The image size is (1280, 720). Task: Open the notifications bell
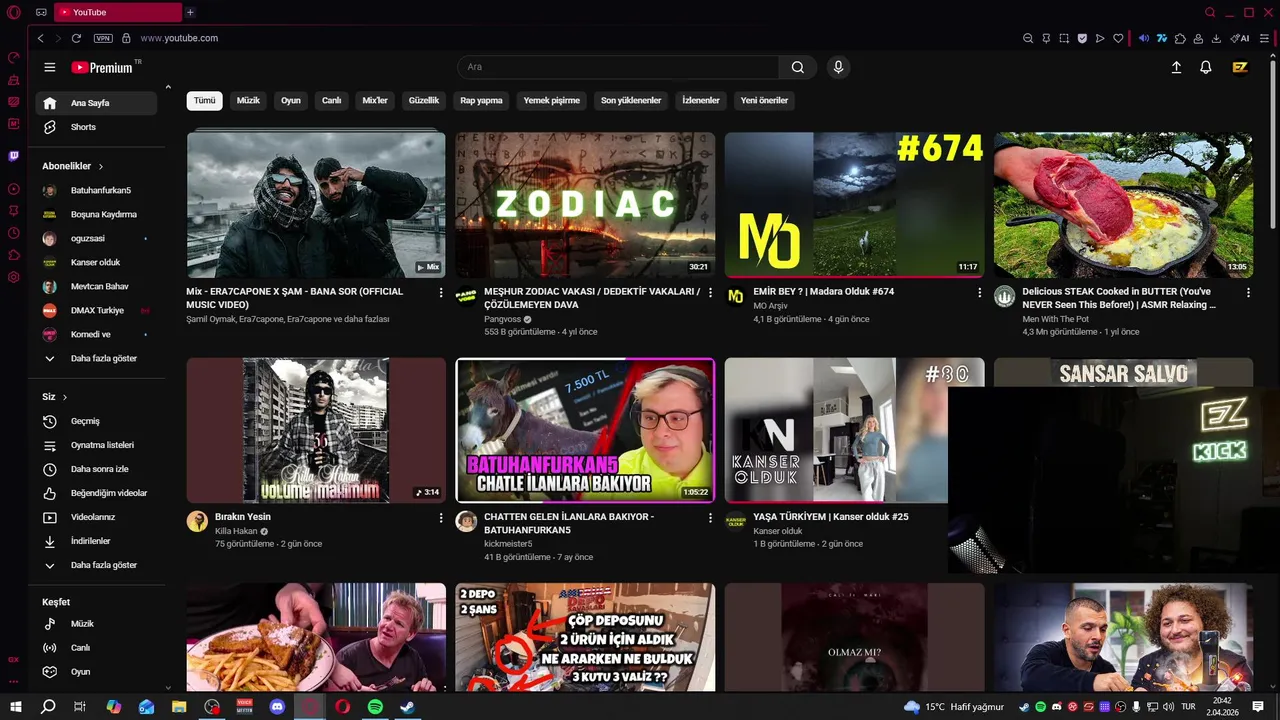click(x=1206, y=67)
